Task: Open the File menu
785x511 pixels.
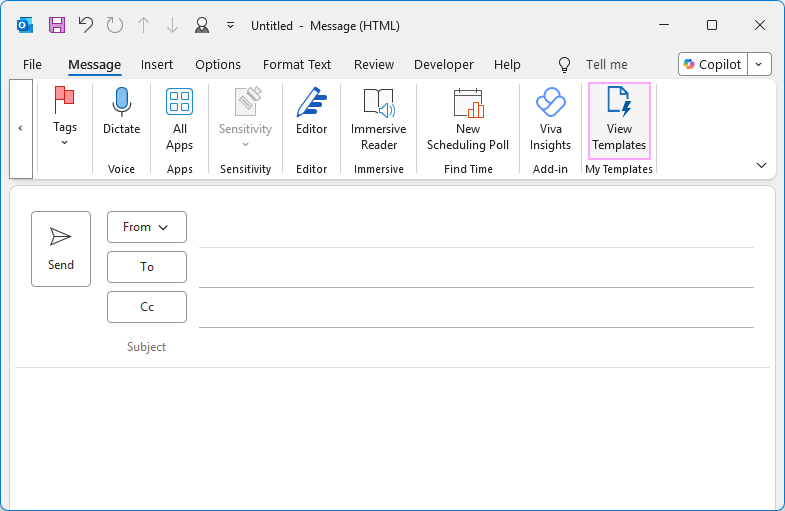Action: 32,65
